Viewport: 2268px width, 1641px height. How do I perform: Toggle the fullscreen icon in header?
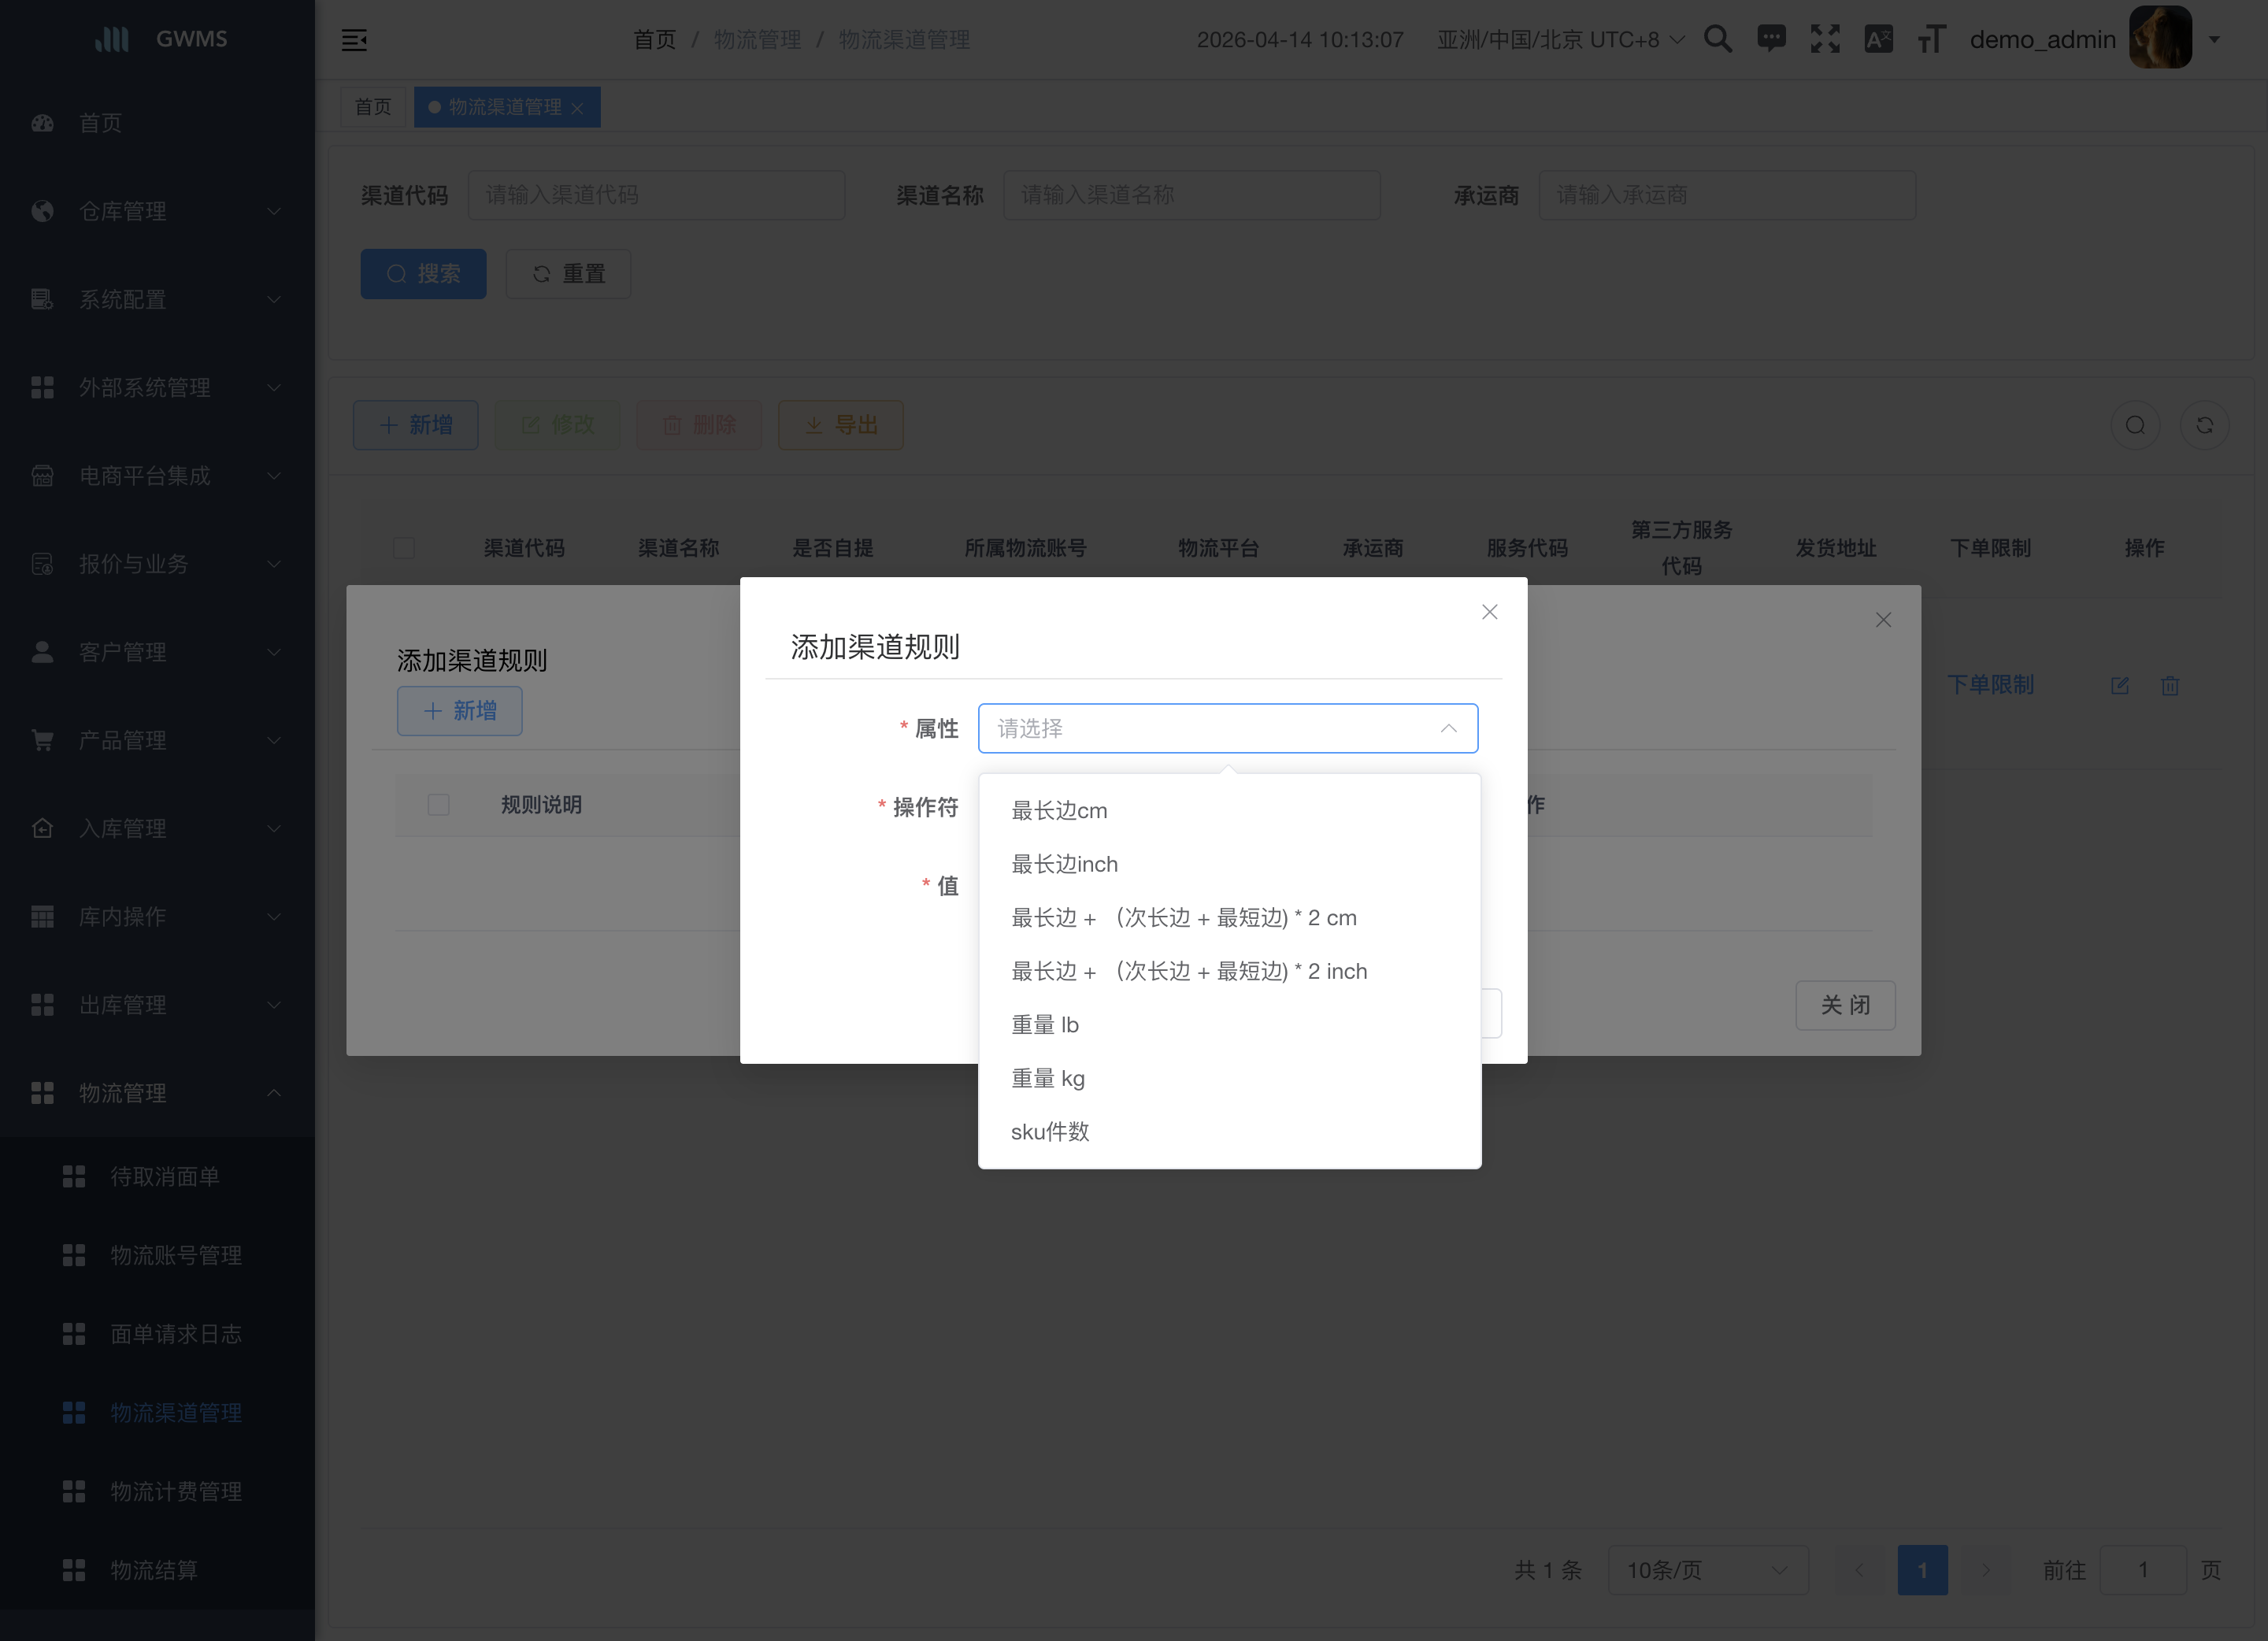(1825, 39)
